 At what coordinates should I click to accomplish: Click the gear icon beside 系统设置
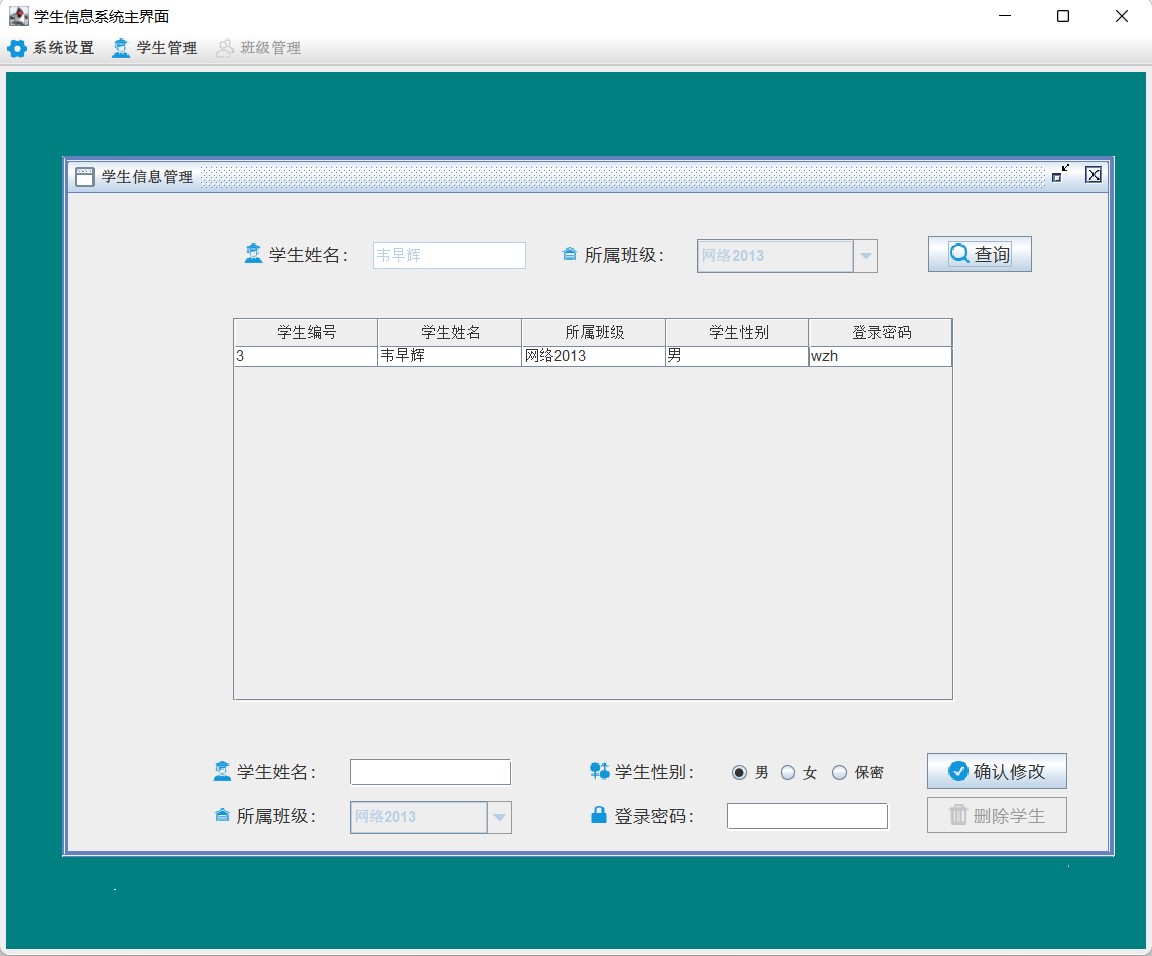(17, 48)
